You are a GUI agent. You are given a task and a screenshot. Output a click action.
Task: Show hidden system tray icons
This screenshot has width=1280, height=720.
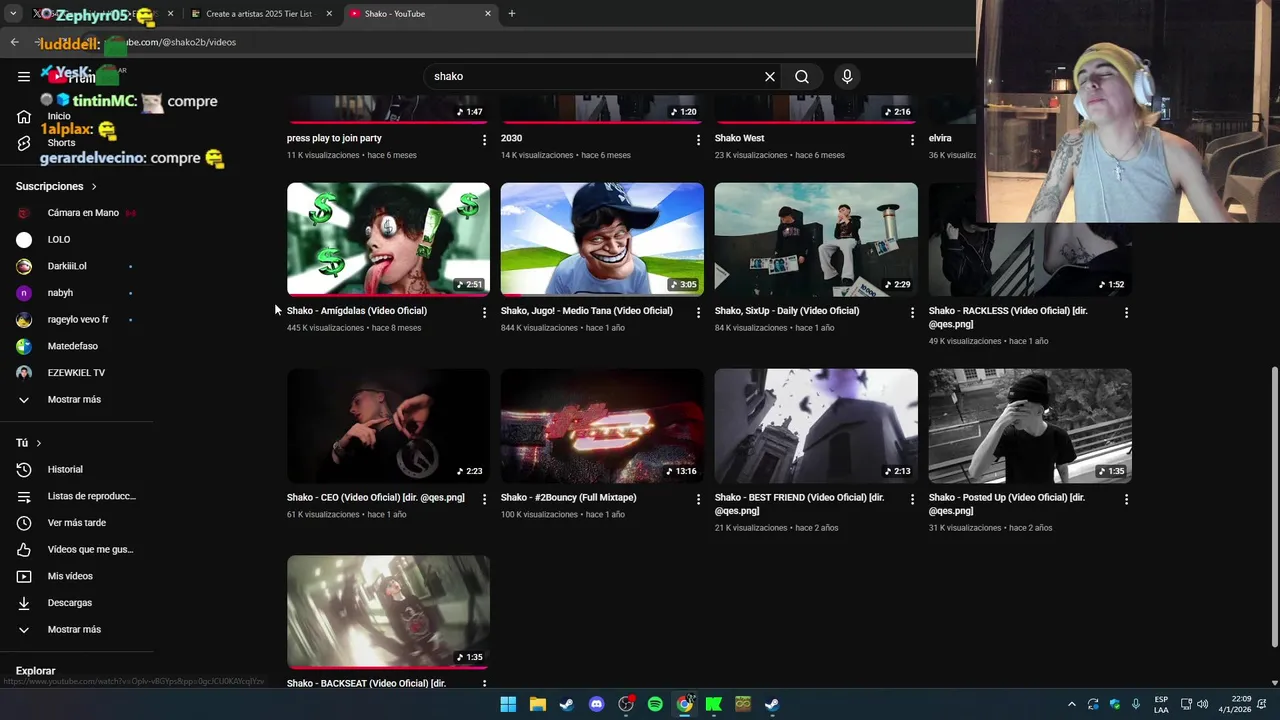pos(1071,704)
